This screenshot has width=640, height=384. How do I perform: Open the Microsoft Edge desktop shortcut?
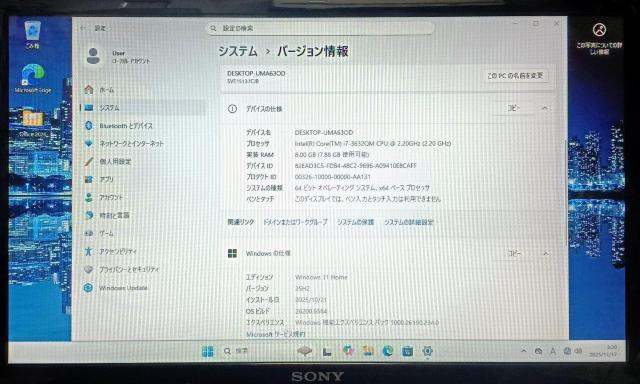pos(33,79)
